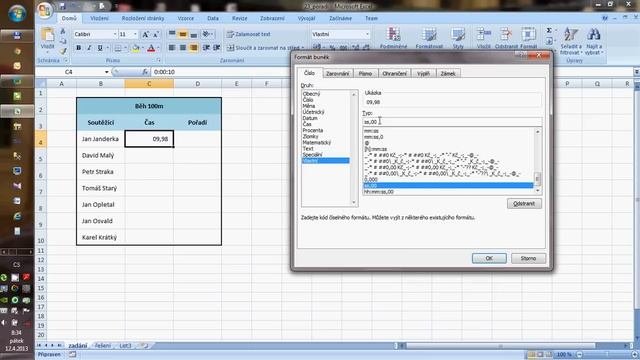
Task: Open the Zobrazení ribbon tab
Action: [272, 18]
